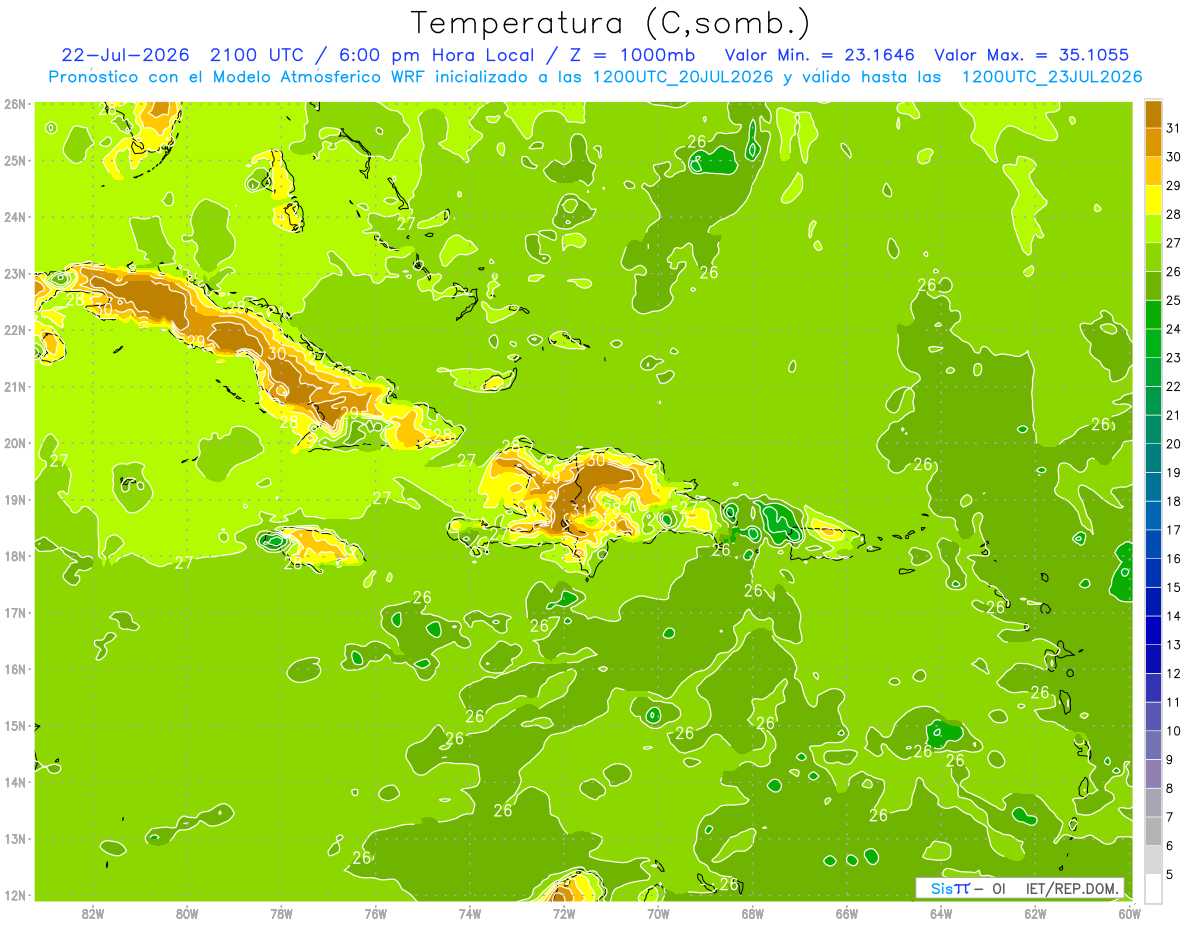Click the "17" label on the color scale
Viewport: 1200px width, 927px height.
click(x=1173, y=530)
